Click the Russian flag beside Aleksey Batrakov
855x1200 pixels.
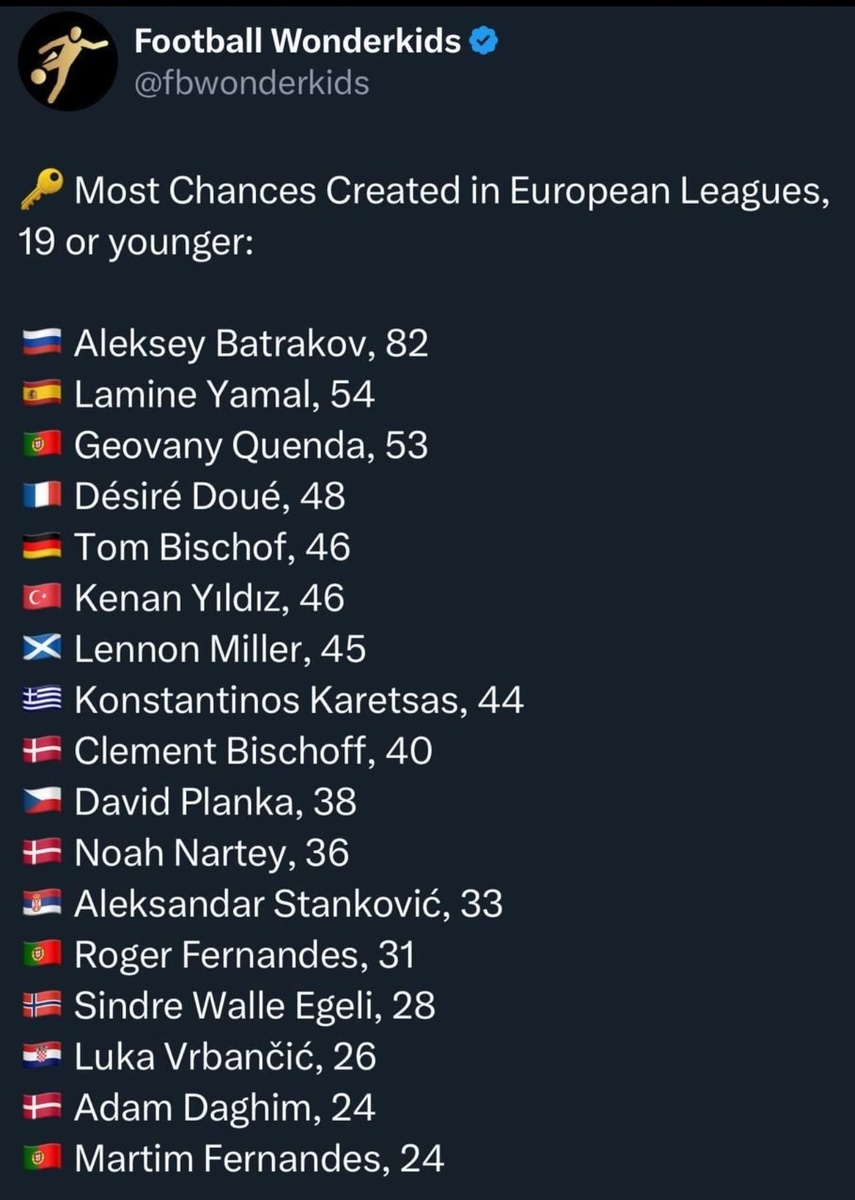42,344
